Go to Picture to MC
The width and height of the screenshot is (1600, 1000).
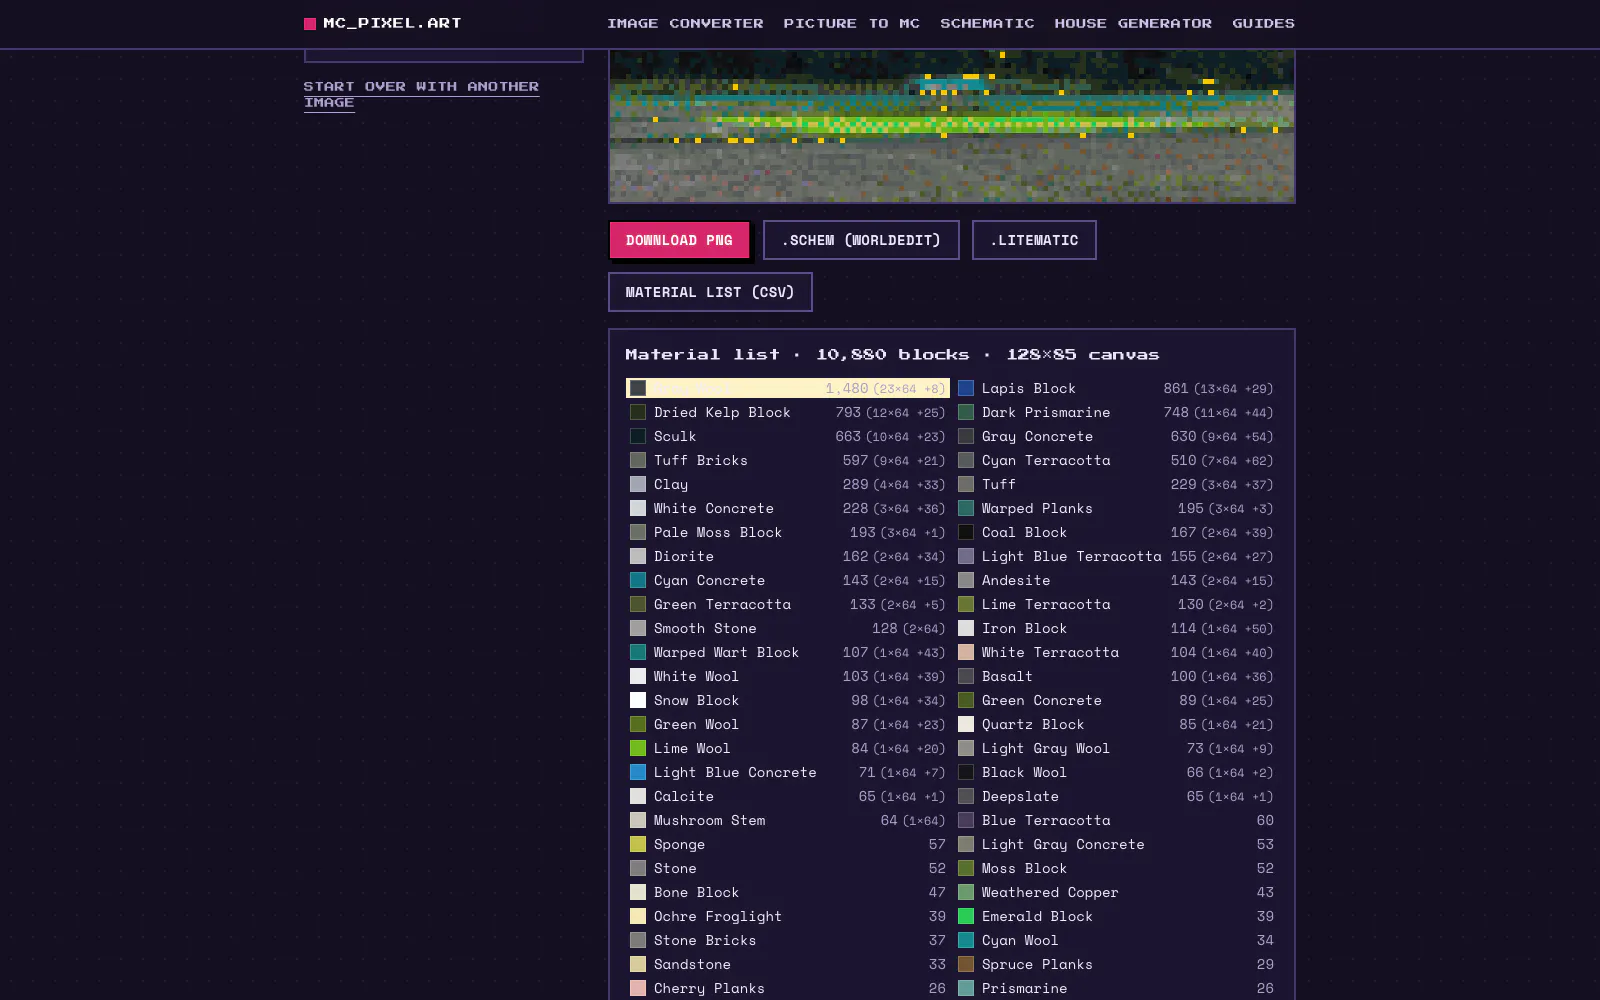tap(851, 23)
